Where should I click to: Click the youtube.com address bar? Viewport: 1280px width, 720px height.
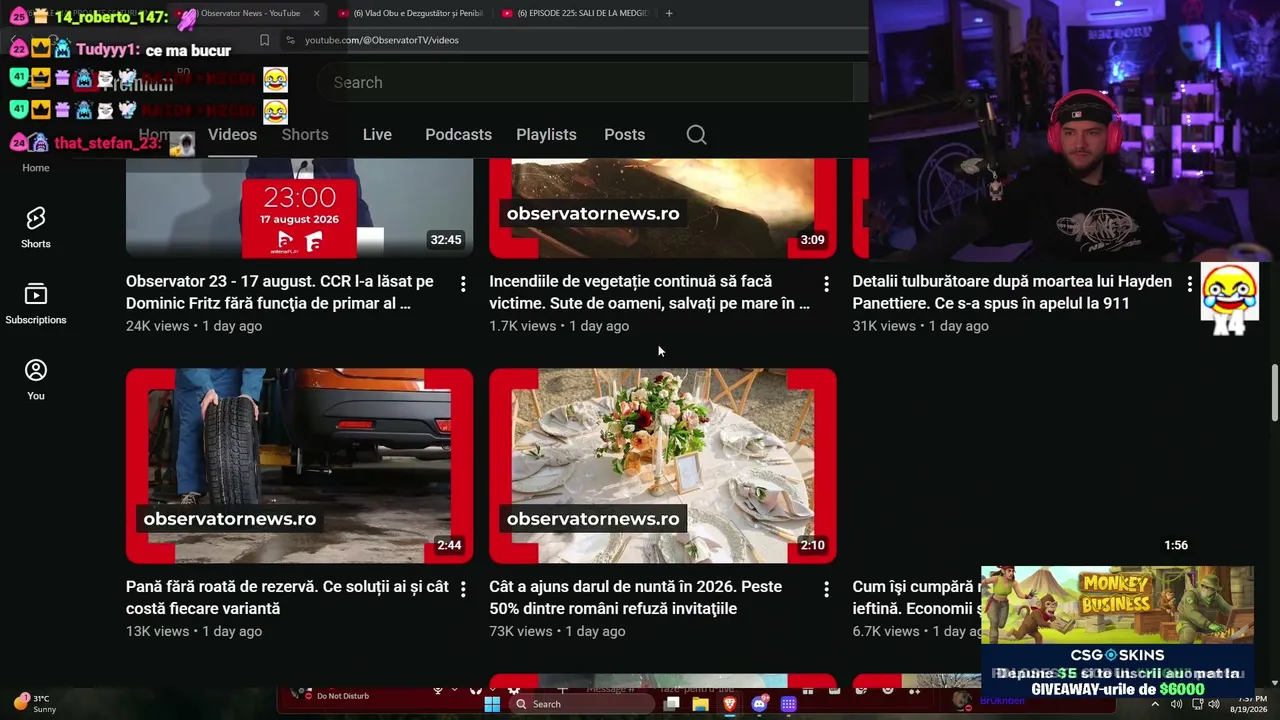click(x=575, y=40)
